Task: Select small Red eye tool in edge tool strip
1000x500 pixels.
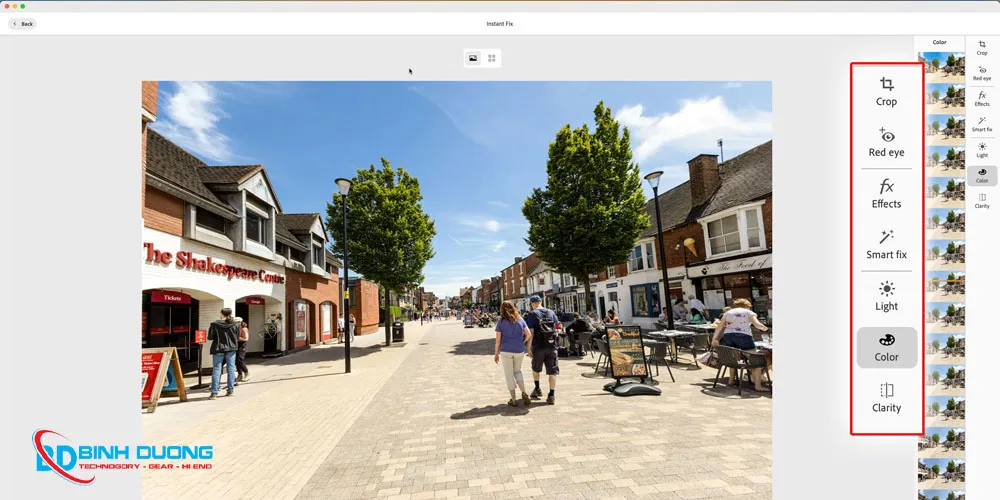Action: tap(982, 73)
